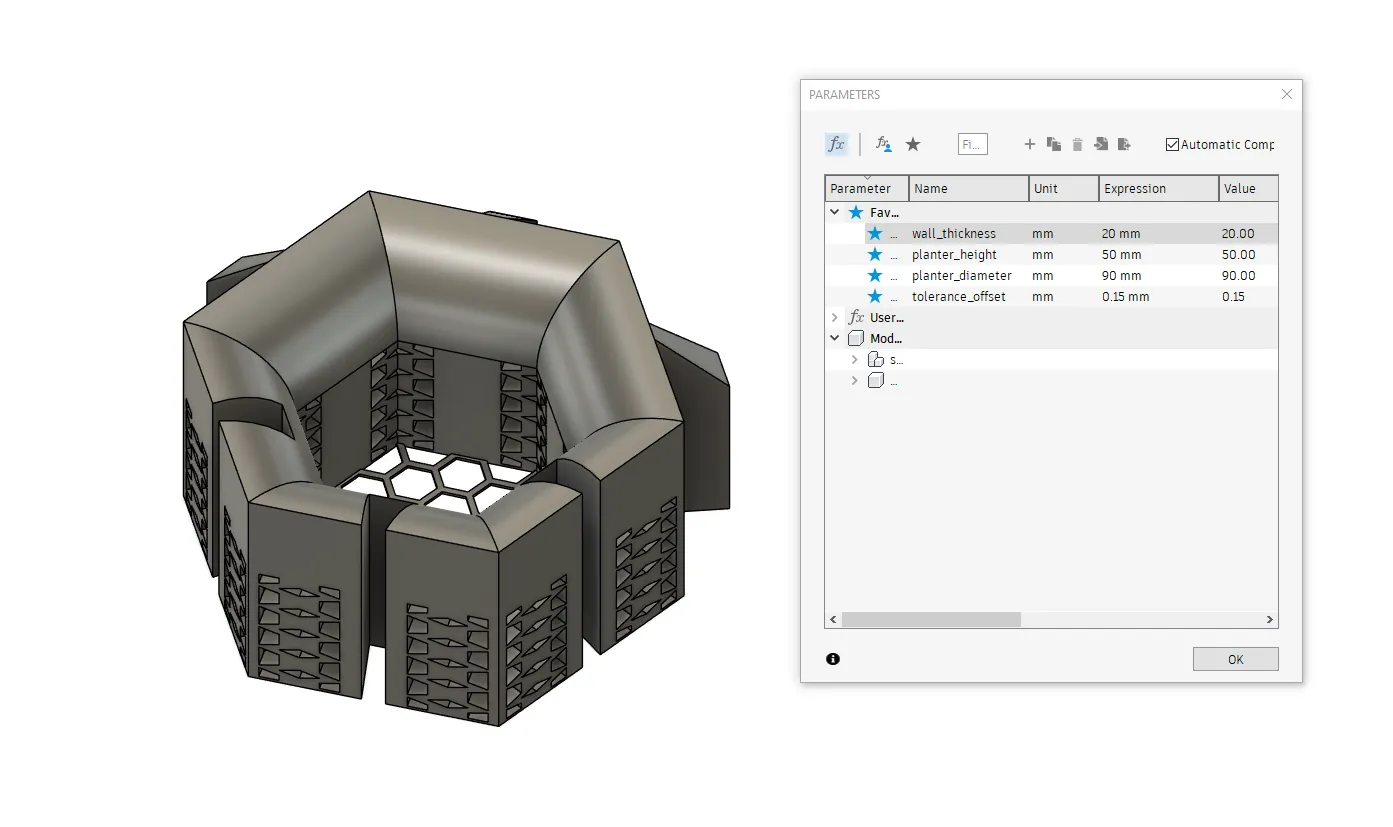Viewport: 1393px width, 827px height.
Task: Expand the User Parameters group
Action: point(835,317)
